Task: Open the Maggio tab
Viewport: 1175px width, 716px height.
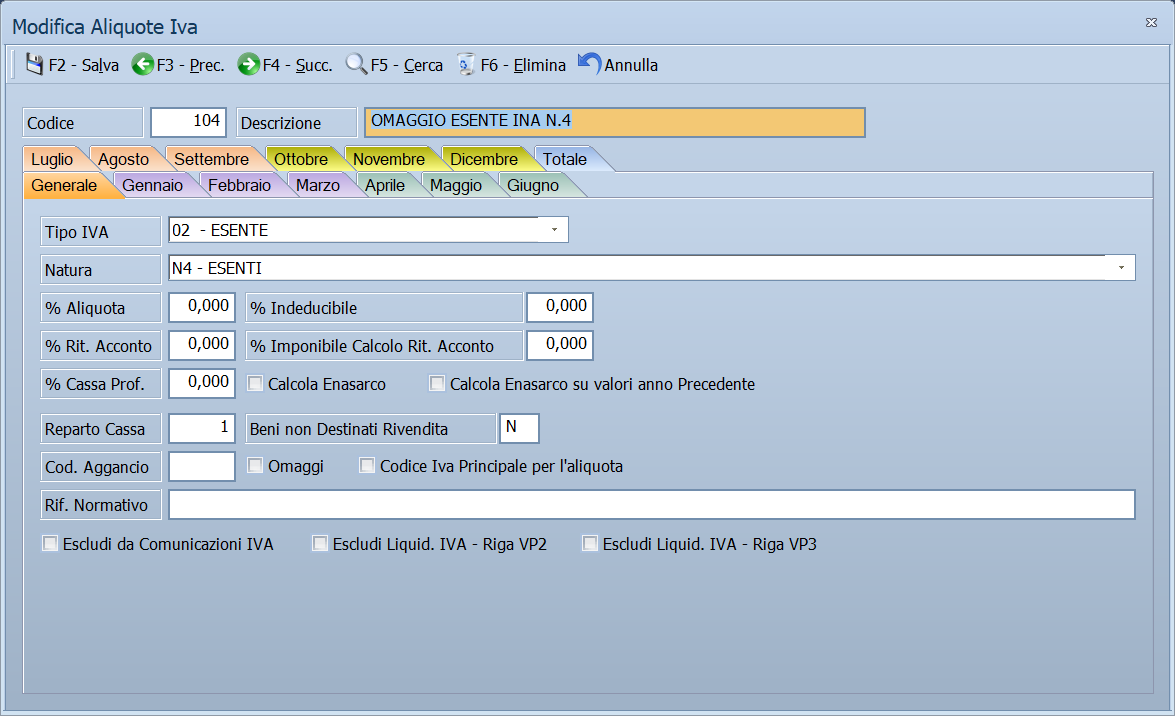Action: point(456,185)
